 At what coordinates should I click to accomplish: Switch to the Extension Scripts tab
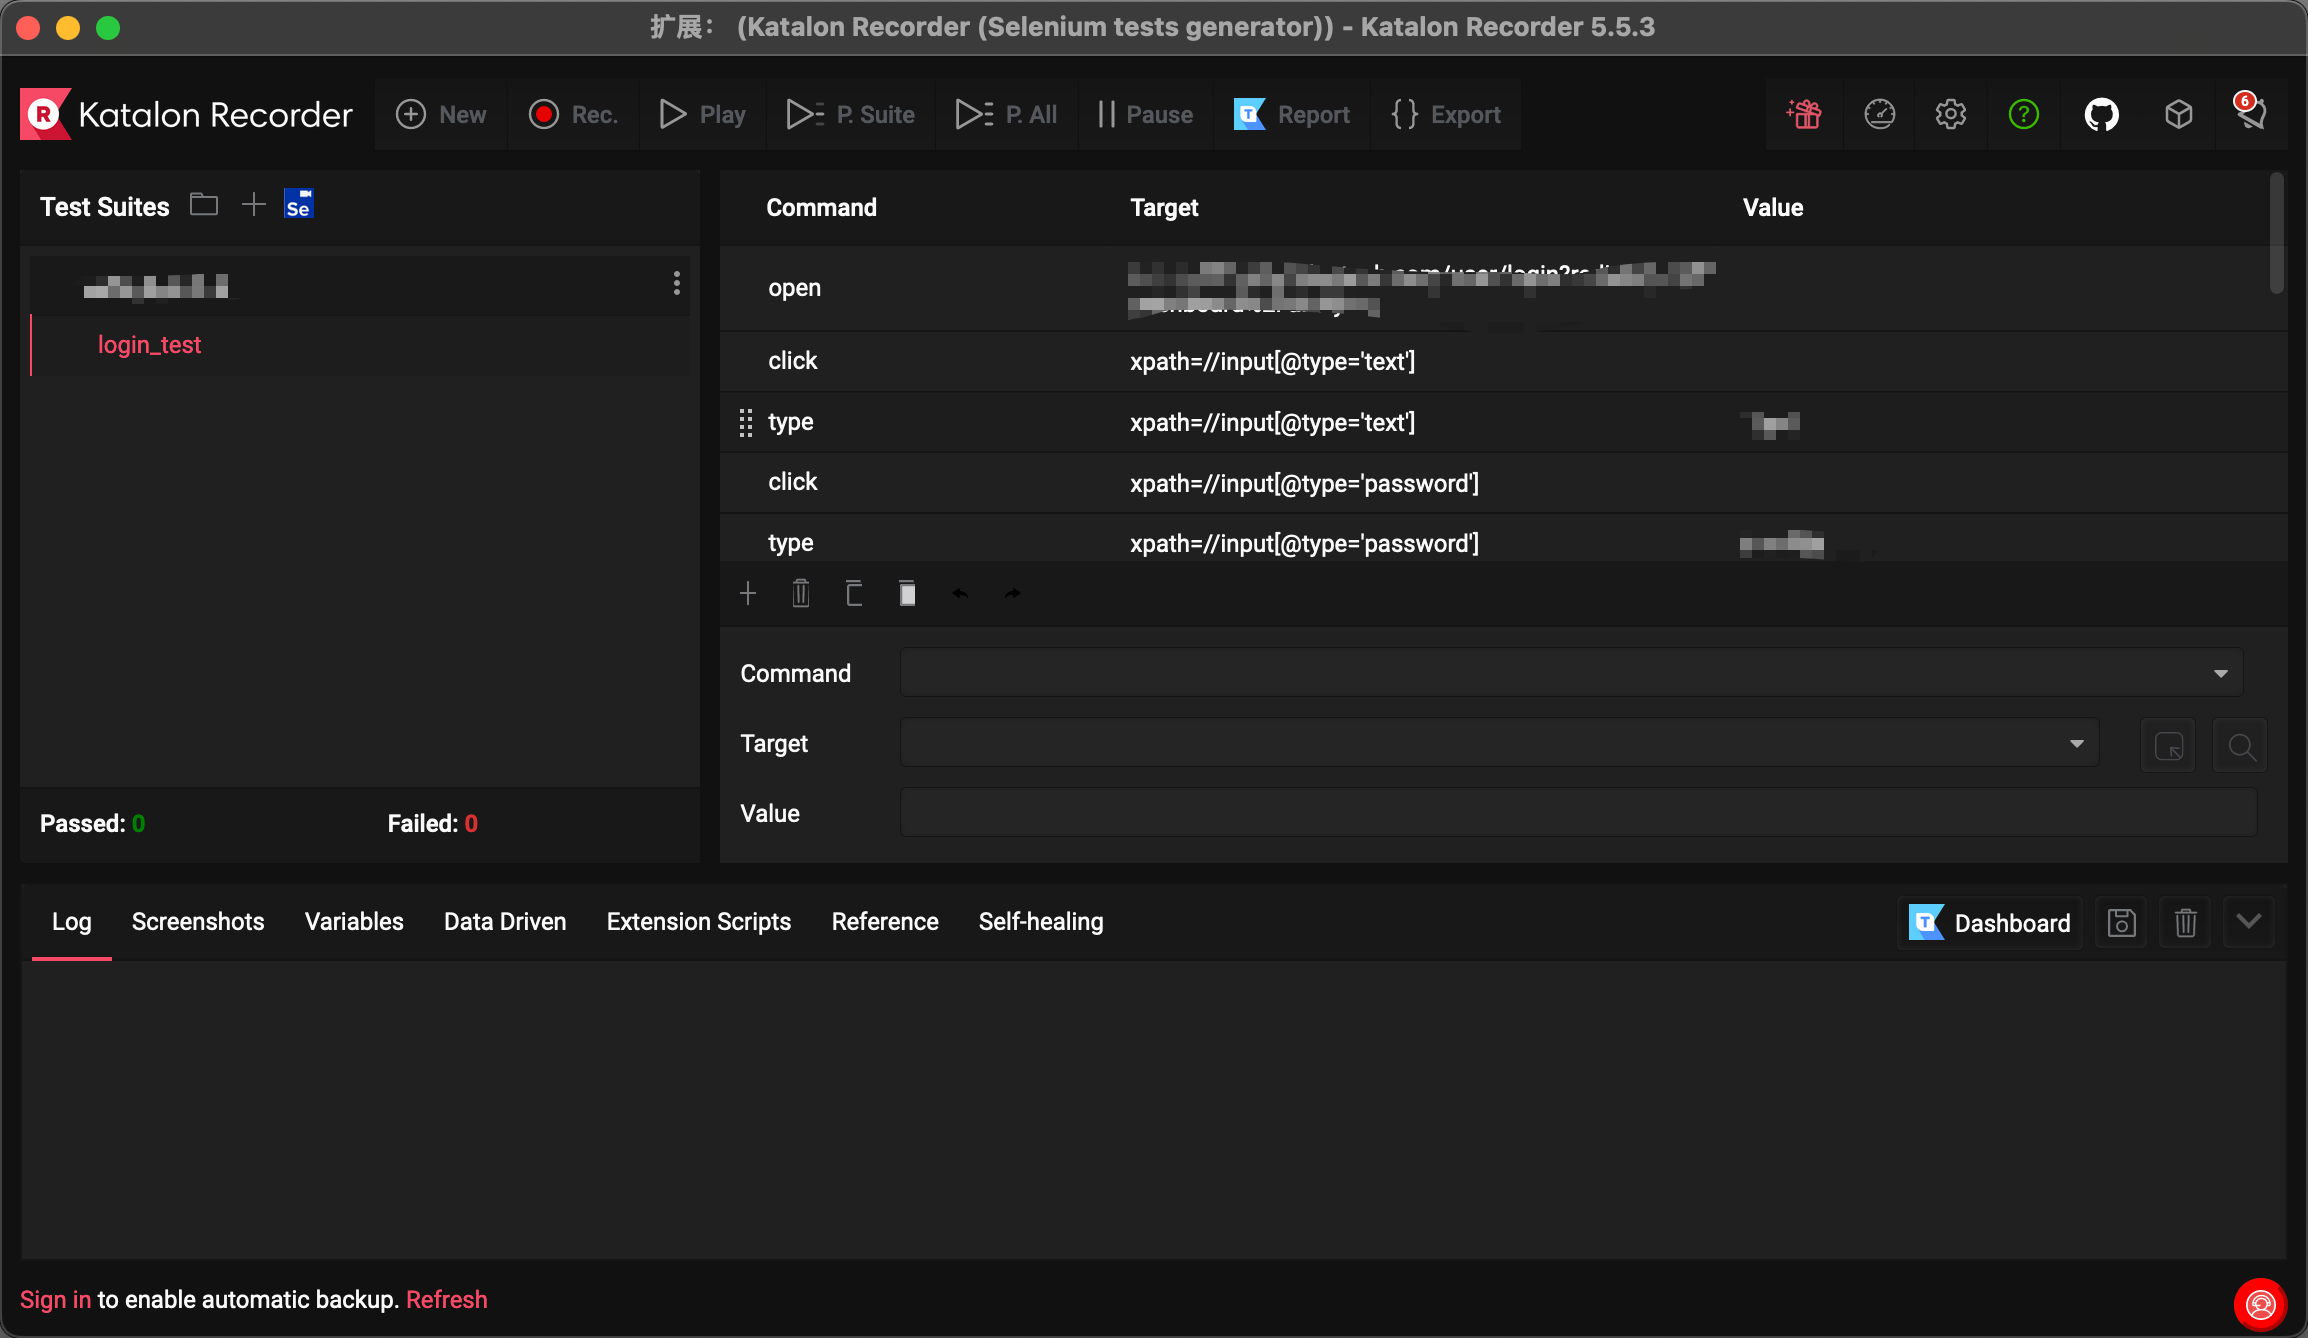pyautogui.click(x=699, y=922)
